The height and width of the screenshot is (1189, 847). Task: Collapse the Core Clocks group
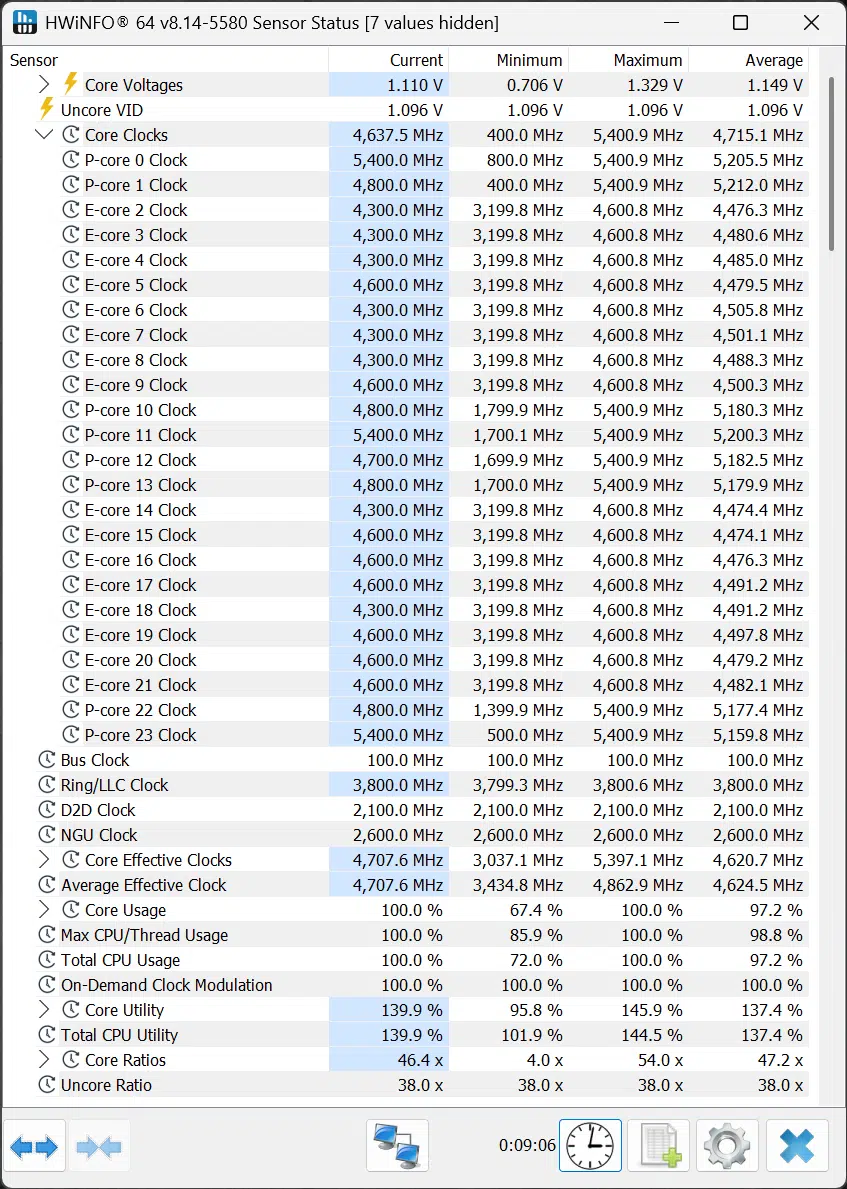click(44, 134)
